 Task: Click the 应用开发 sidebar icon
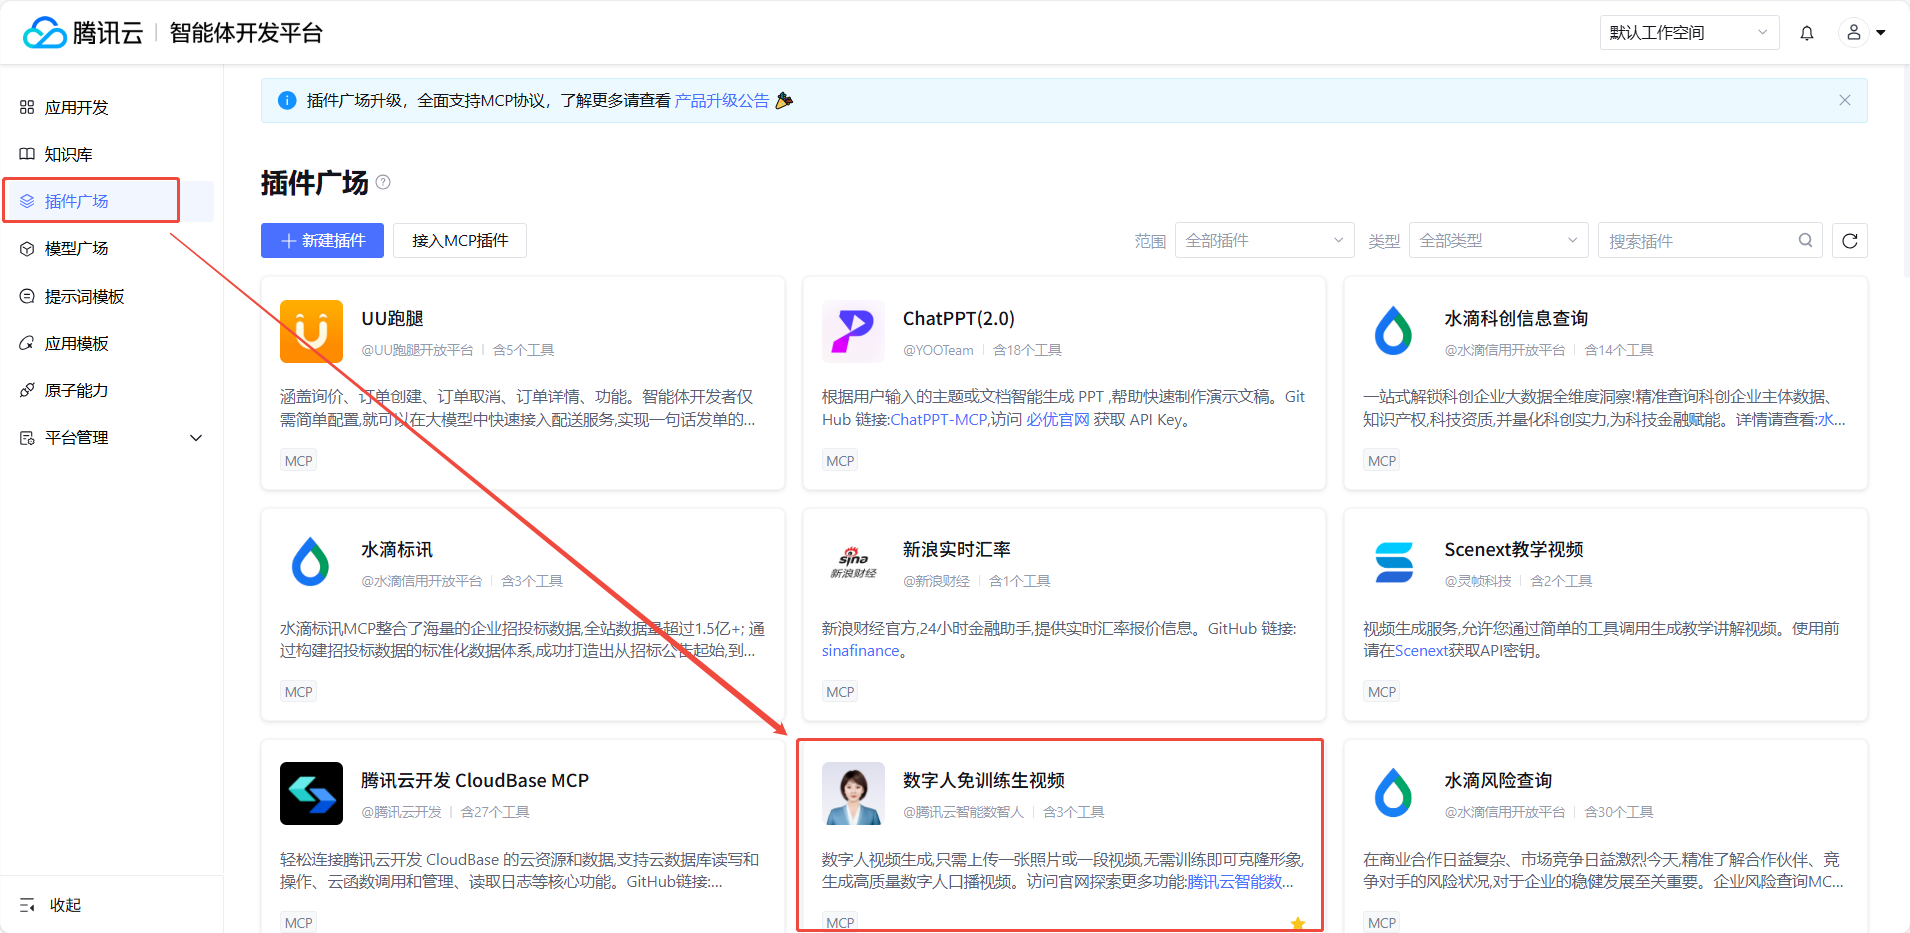pyautogui.click(x=27, y=107)
